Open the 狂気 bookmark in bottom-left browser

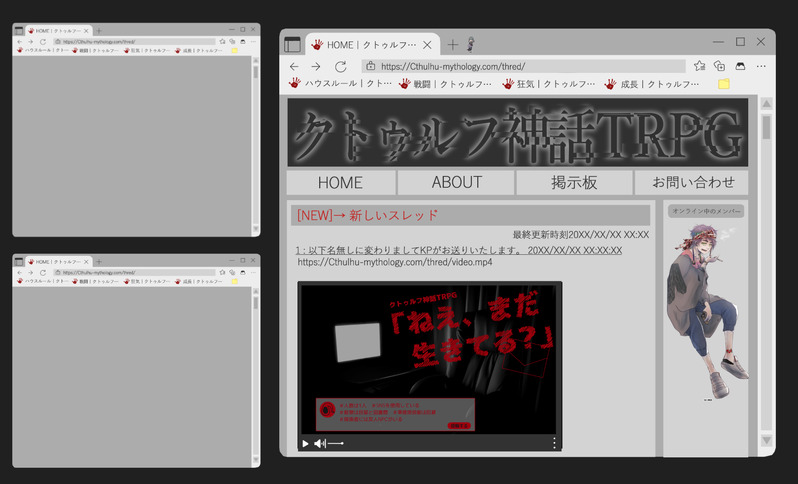pyautogui.click(x=147, y=281)
